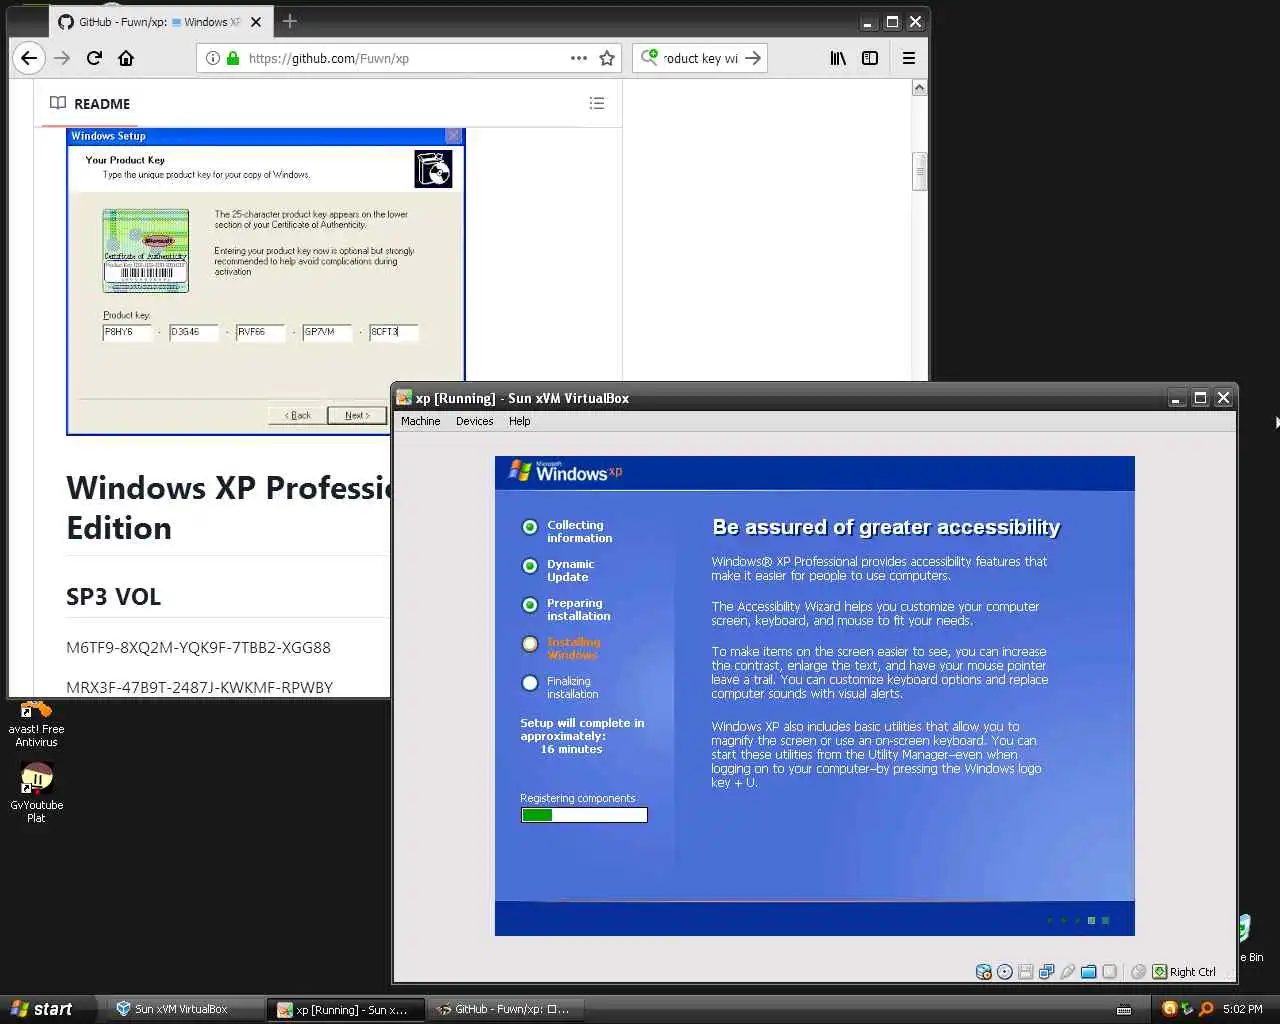Maximize the VirtualBox xp window

click(1200, 398)
